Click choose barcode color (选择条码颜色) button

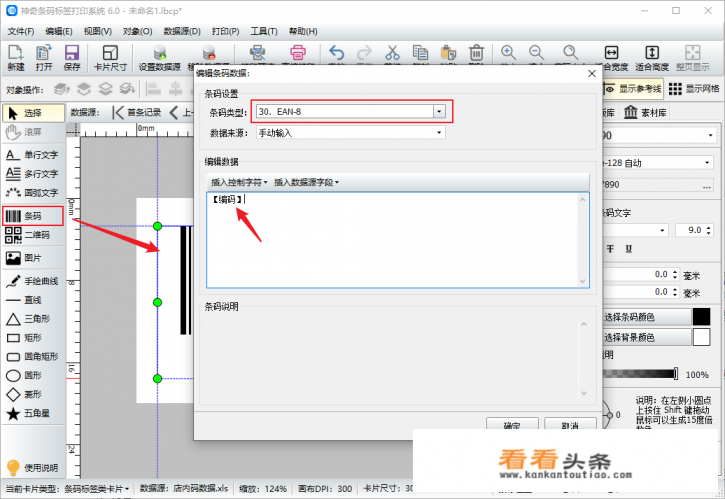(x=647, y=317)
